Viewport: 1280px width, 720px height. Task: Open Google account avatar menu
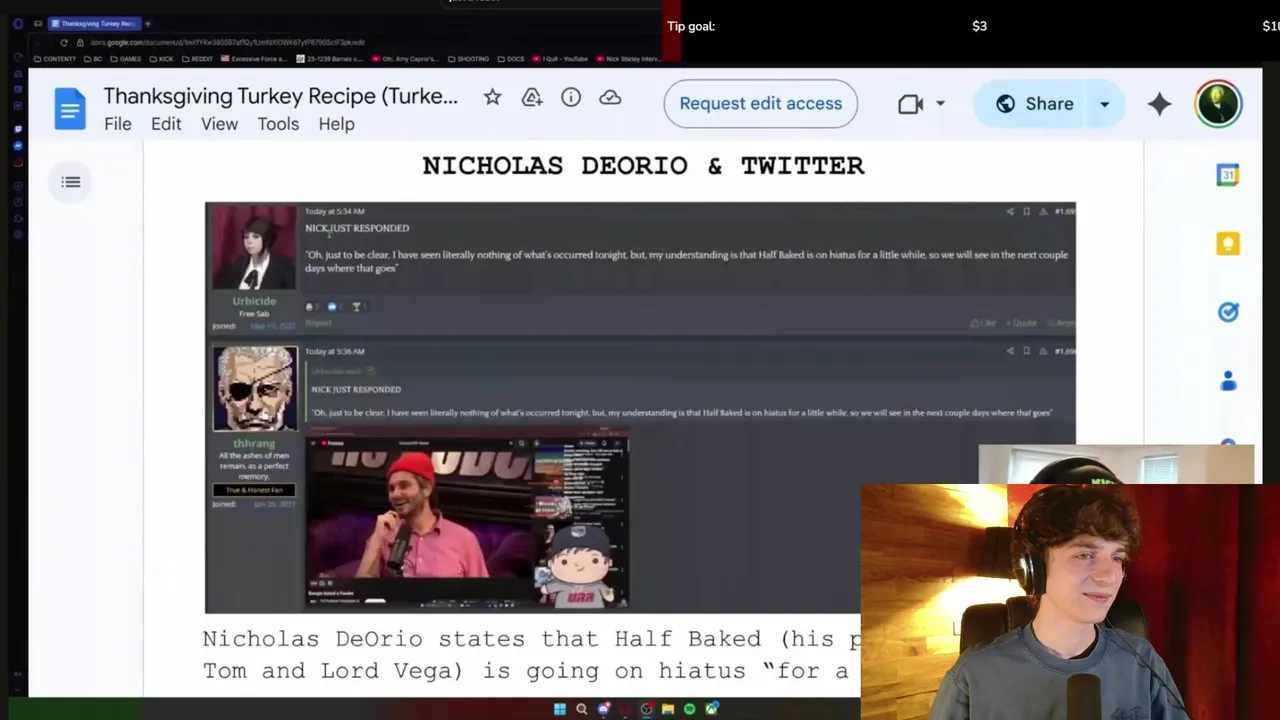pyautogui.click(x=1218, y=103)
